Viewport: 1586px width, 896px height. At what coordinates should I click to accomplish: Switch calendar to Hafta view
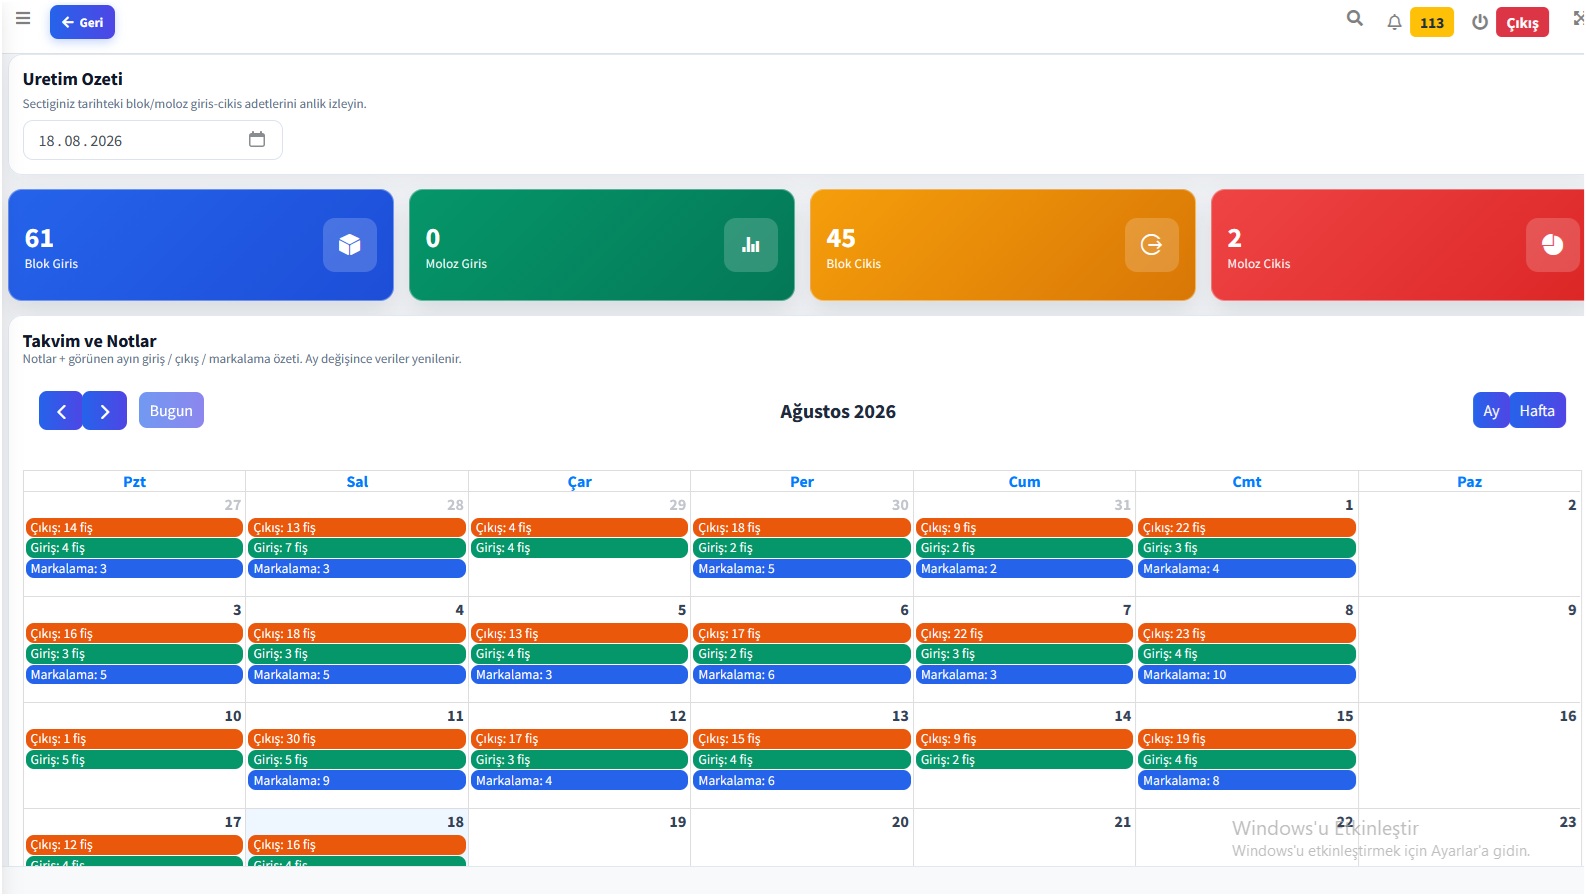1537,411
